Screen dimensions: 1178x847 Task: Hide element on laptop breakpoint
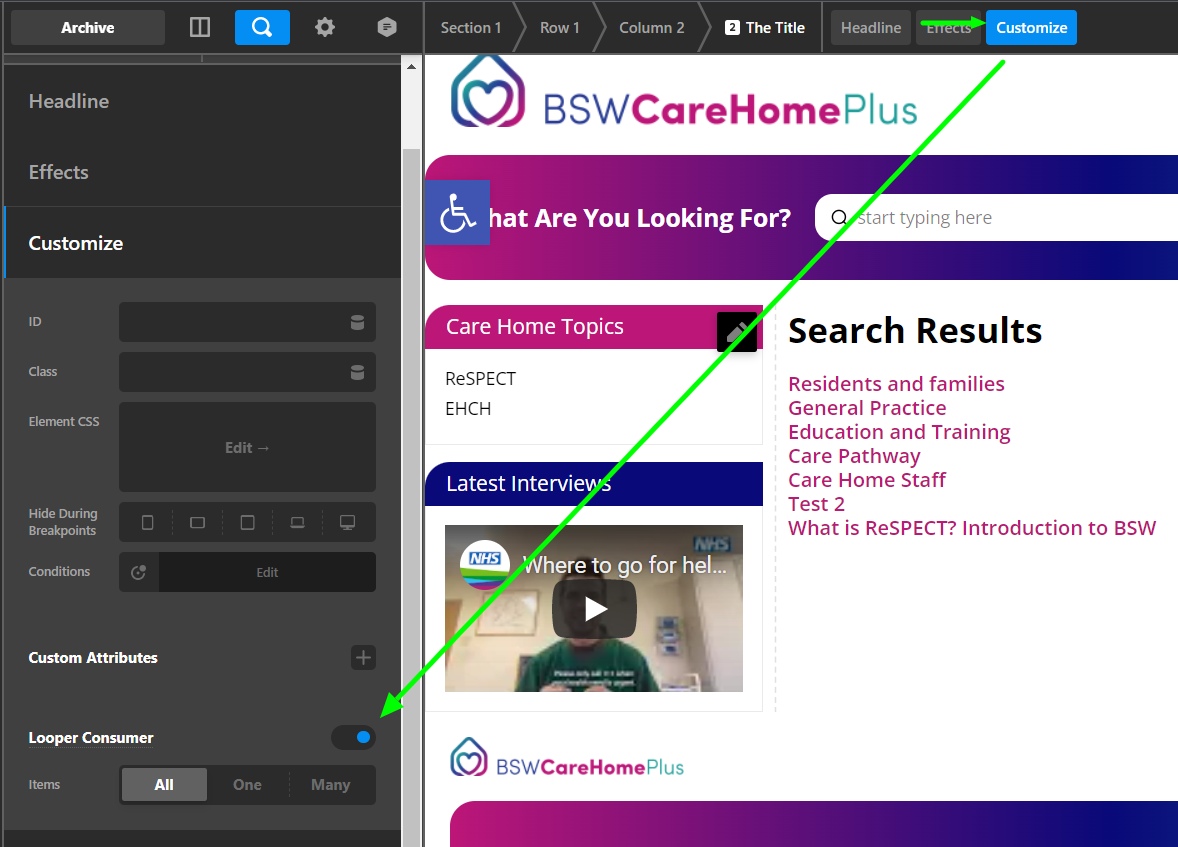(298, 522)
